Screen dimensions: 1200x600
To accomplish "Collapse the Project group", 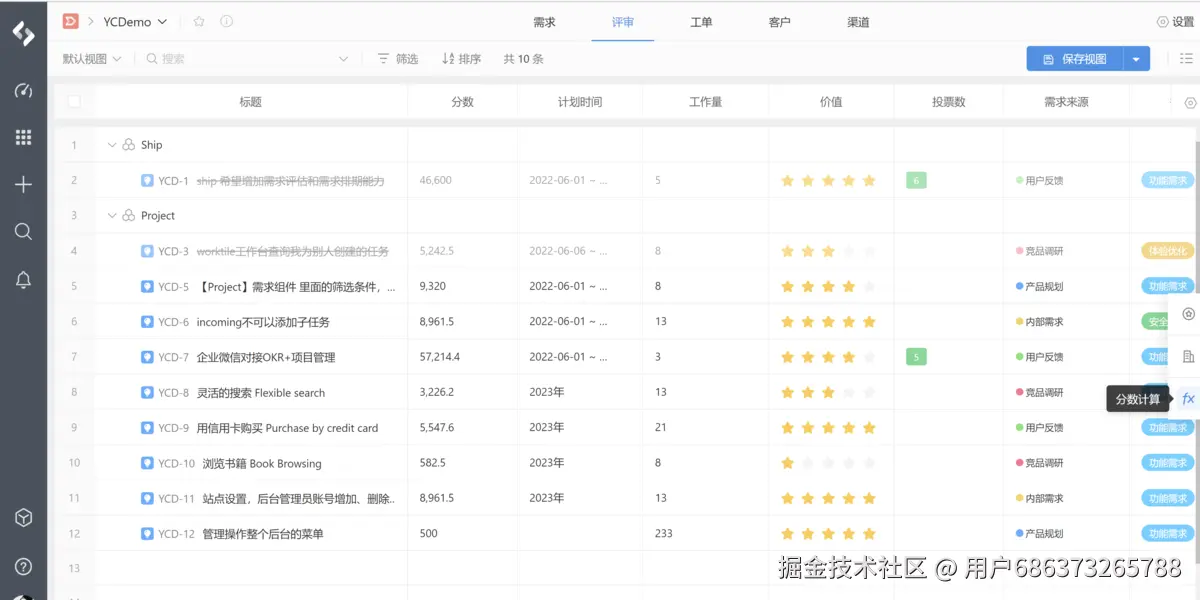I will pos(111,216).
